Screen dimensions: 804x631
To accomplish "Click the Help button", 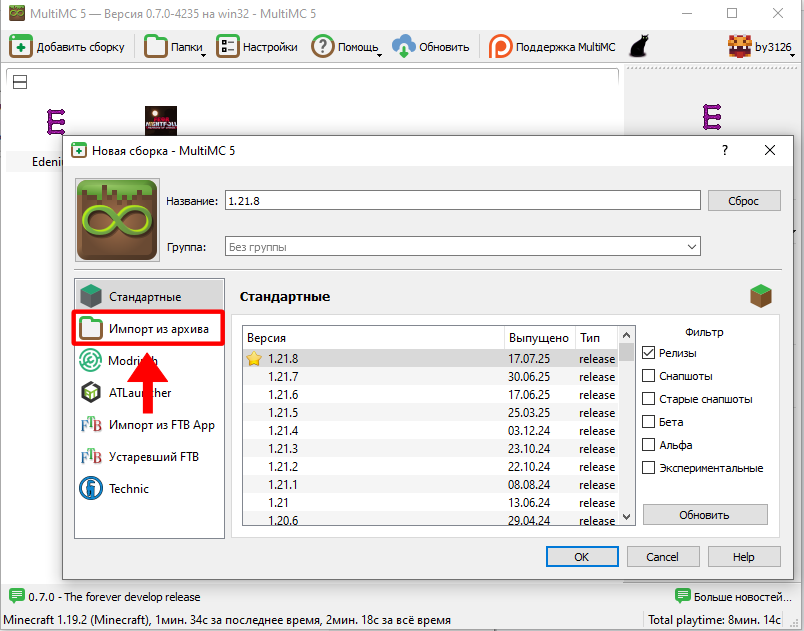I will tap(744, 557).
